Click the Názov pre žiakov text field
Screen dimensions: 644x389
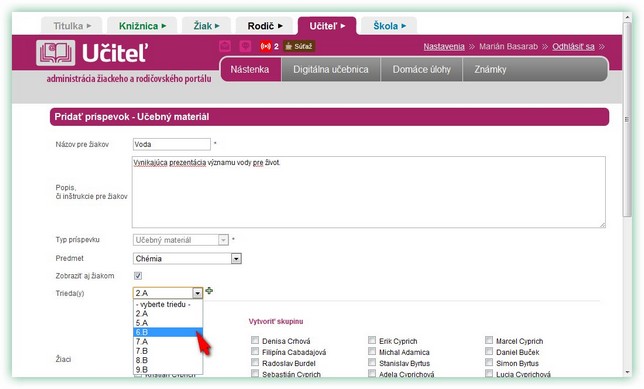(x=172, y=144)
